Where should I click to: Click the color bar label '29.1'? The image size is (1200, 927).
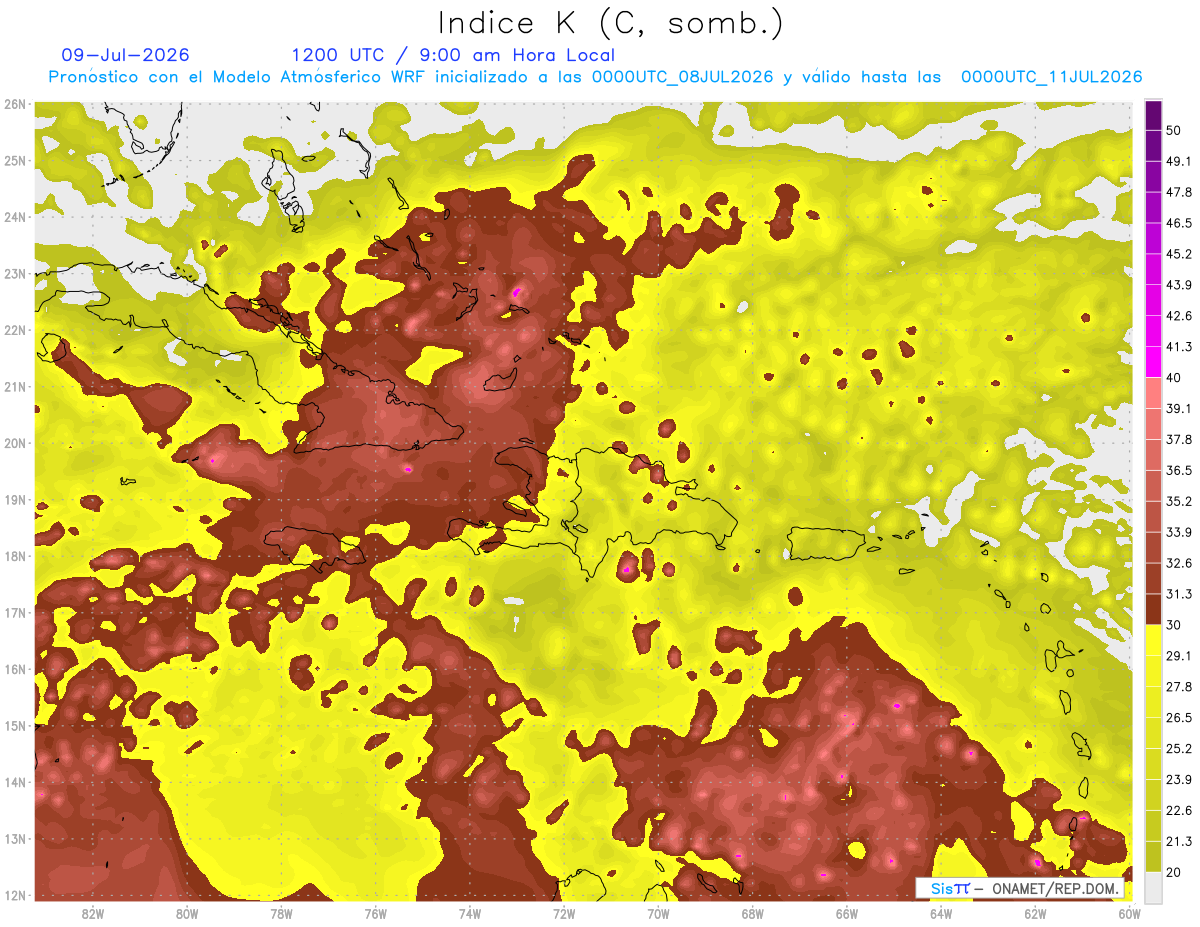[1178, 656]
